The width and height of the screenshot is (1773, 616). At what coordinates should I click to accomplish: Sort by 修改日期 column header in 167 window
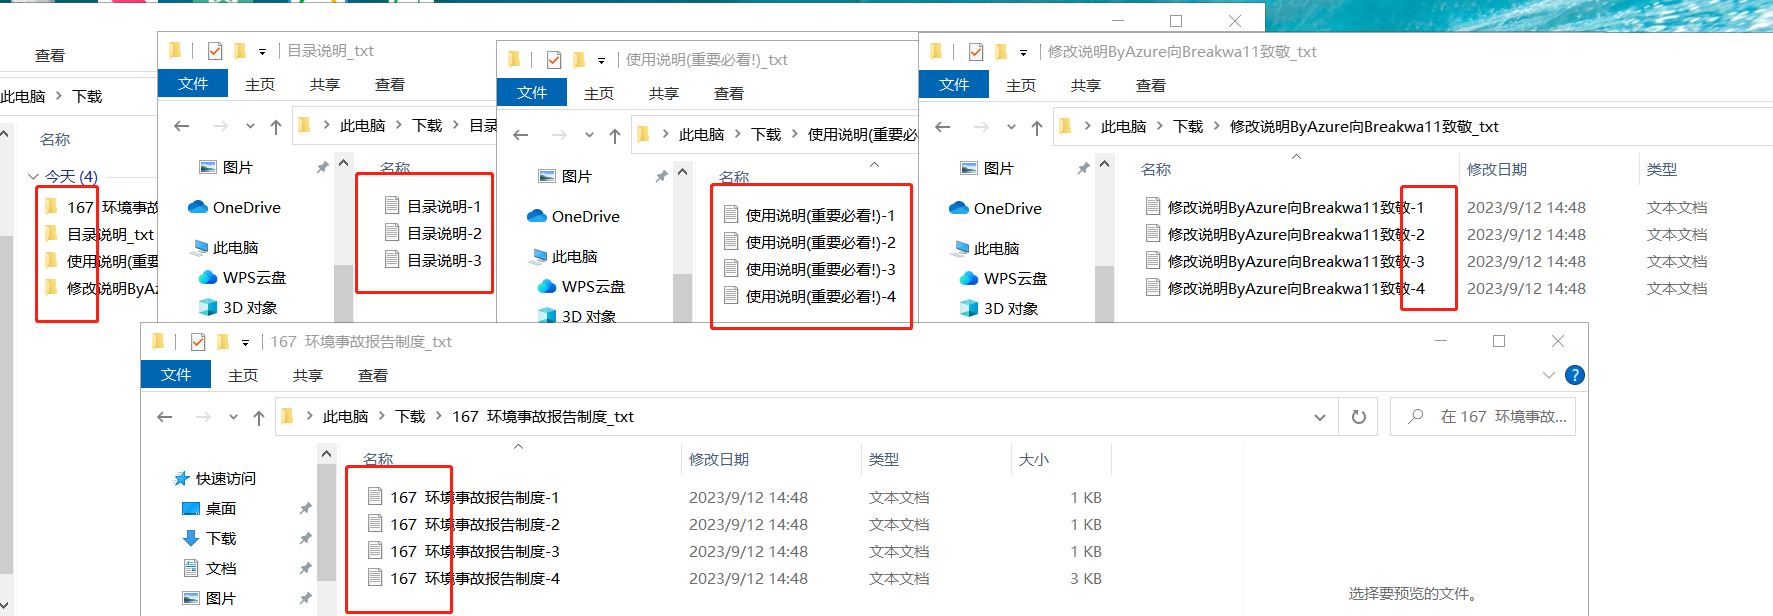pos(719,459)
